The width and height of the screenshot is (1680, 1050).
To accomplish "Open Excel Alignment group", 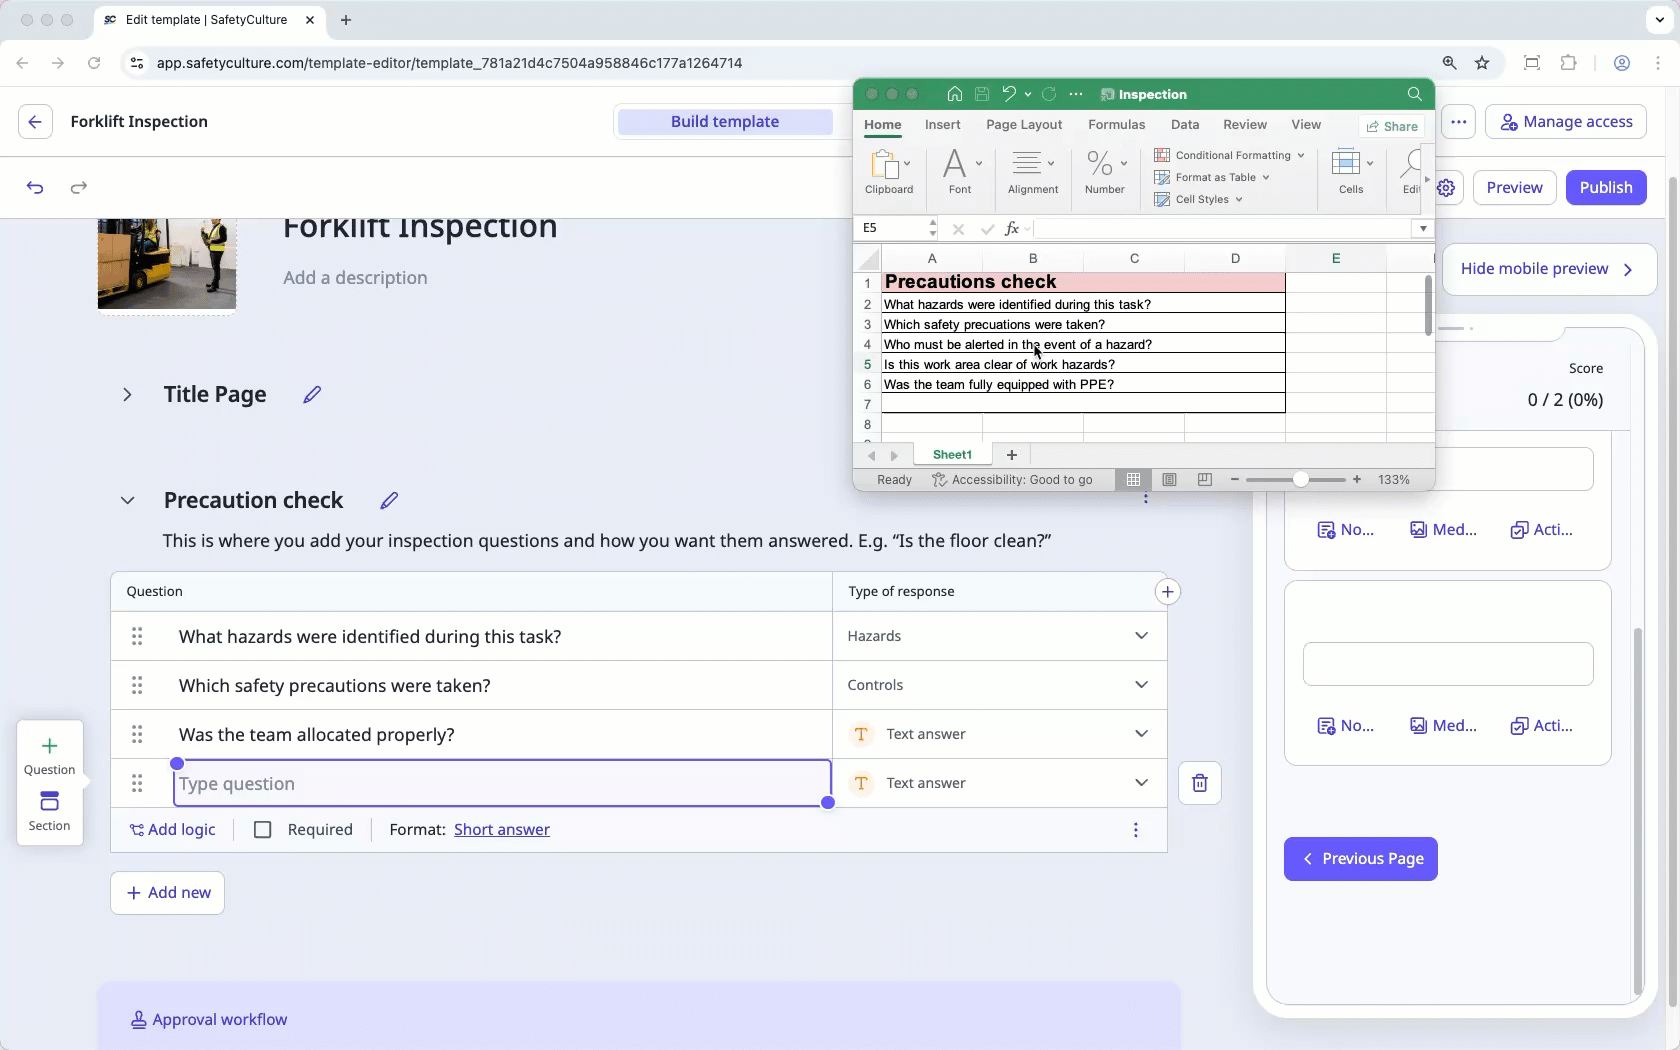I will point(1033,172).
